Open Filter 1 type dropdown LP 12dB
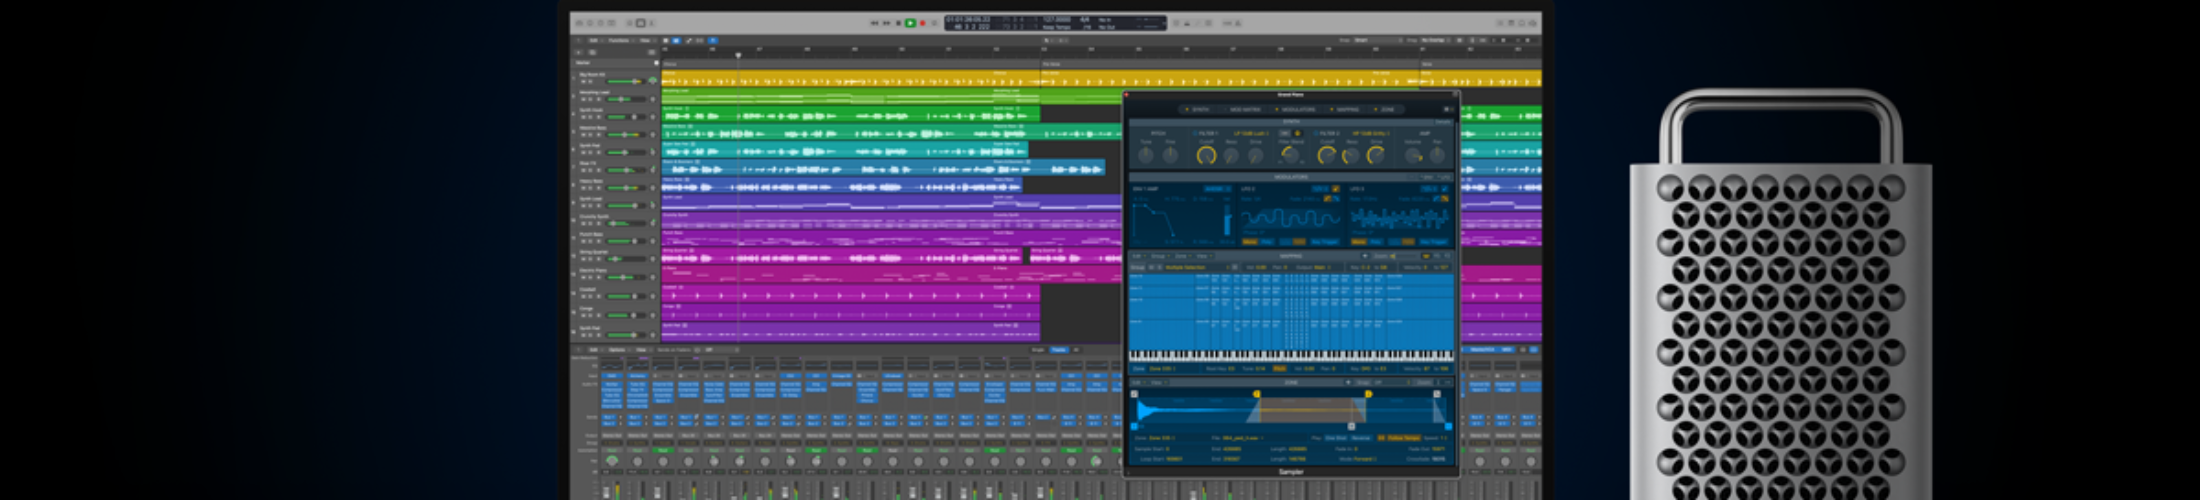 (x=1251, y=133)
